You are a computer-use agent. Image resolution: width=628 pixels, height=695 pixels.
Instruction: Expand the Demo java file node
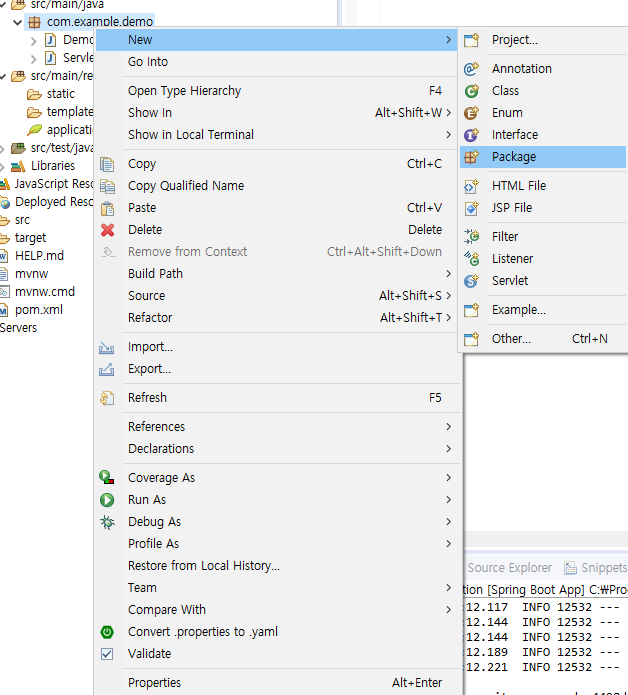34,41
